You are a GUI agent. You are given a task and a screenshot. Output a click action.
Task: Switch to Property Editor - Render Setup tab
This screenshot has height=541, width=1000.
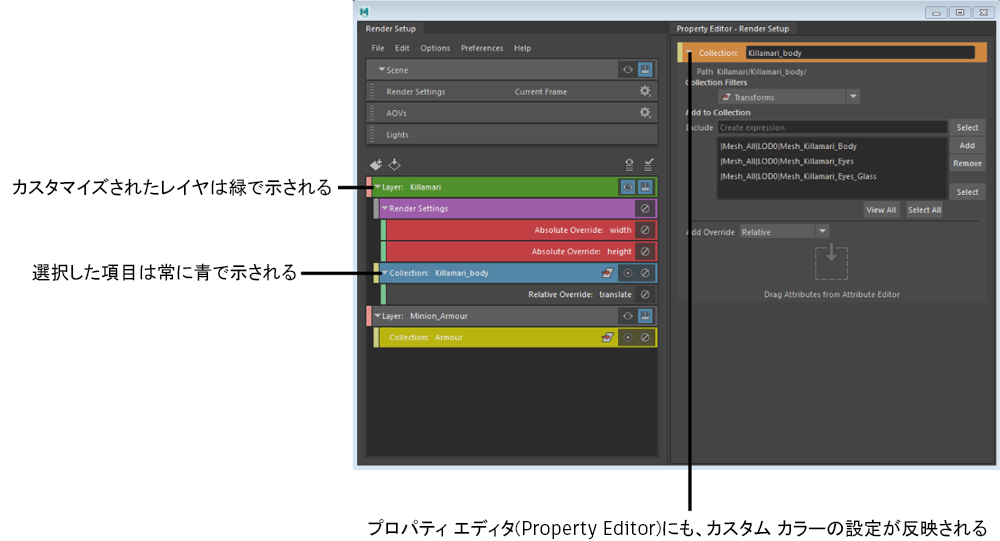click(732, 29)
